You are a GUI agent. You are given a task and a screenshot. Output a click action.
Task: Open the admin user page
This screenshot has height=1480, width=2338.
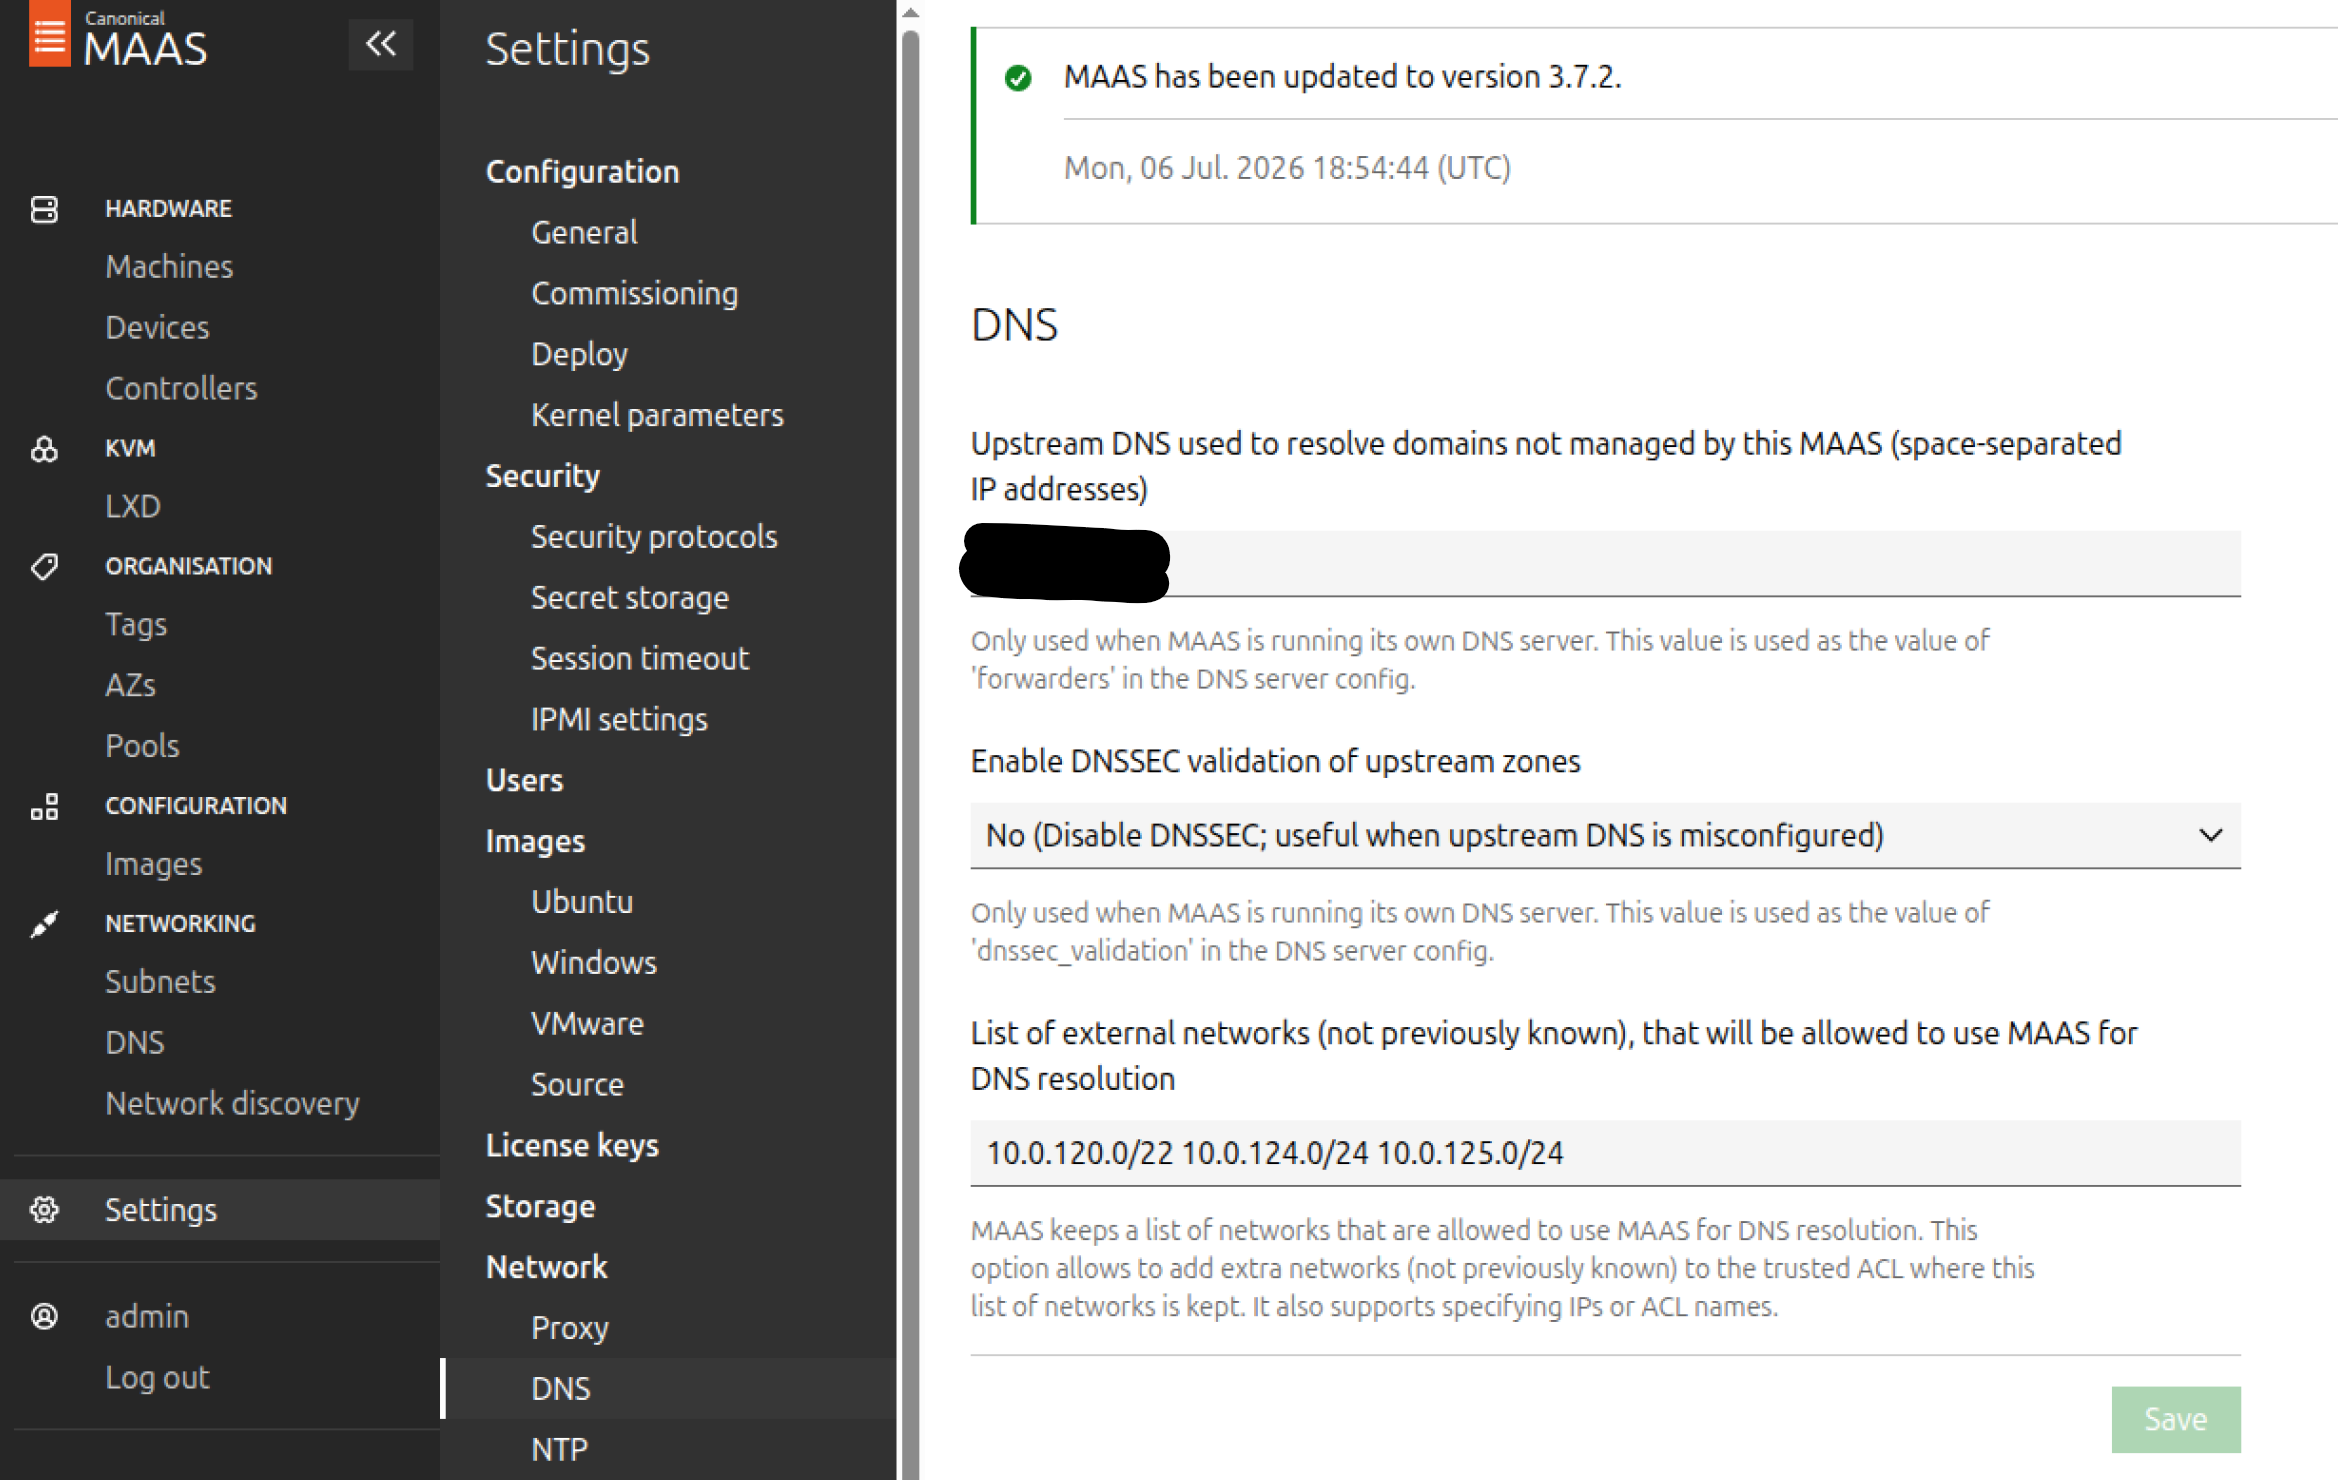tap(147, 1317)
